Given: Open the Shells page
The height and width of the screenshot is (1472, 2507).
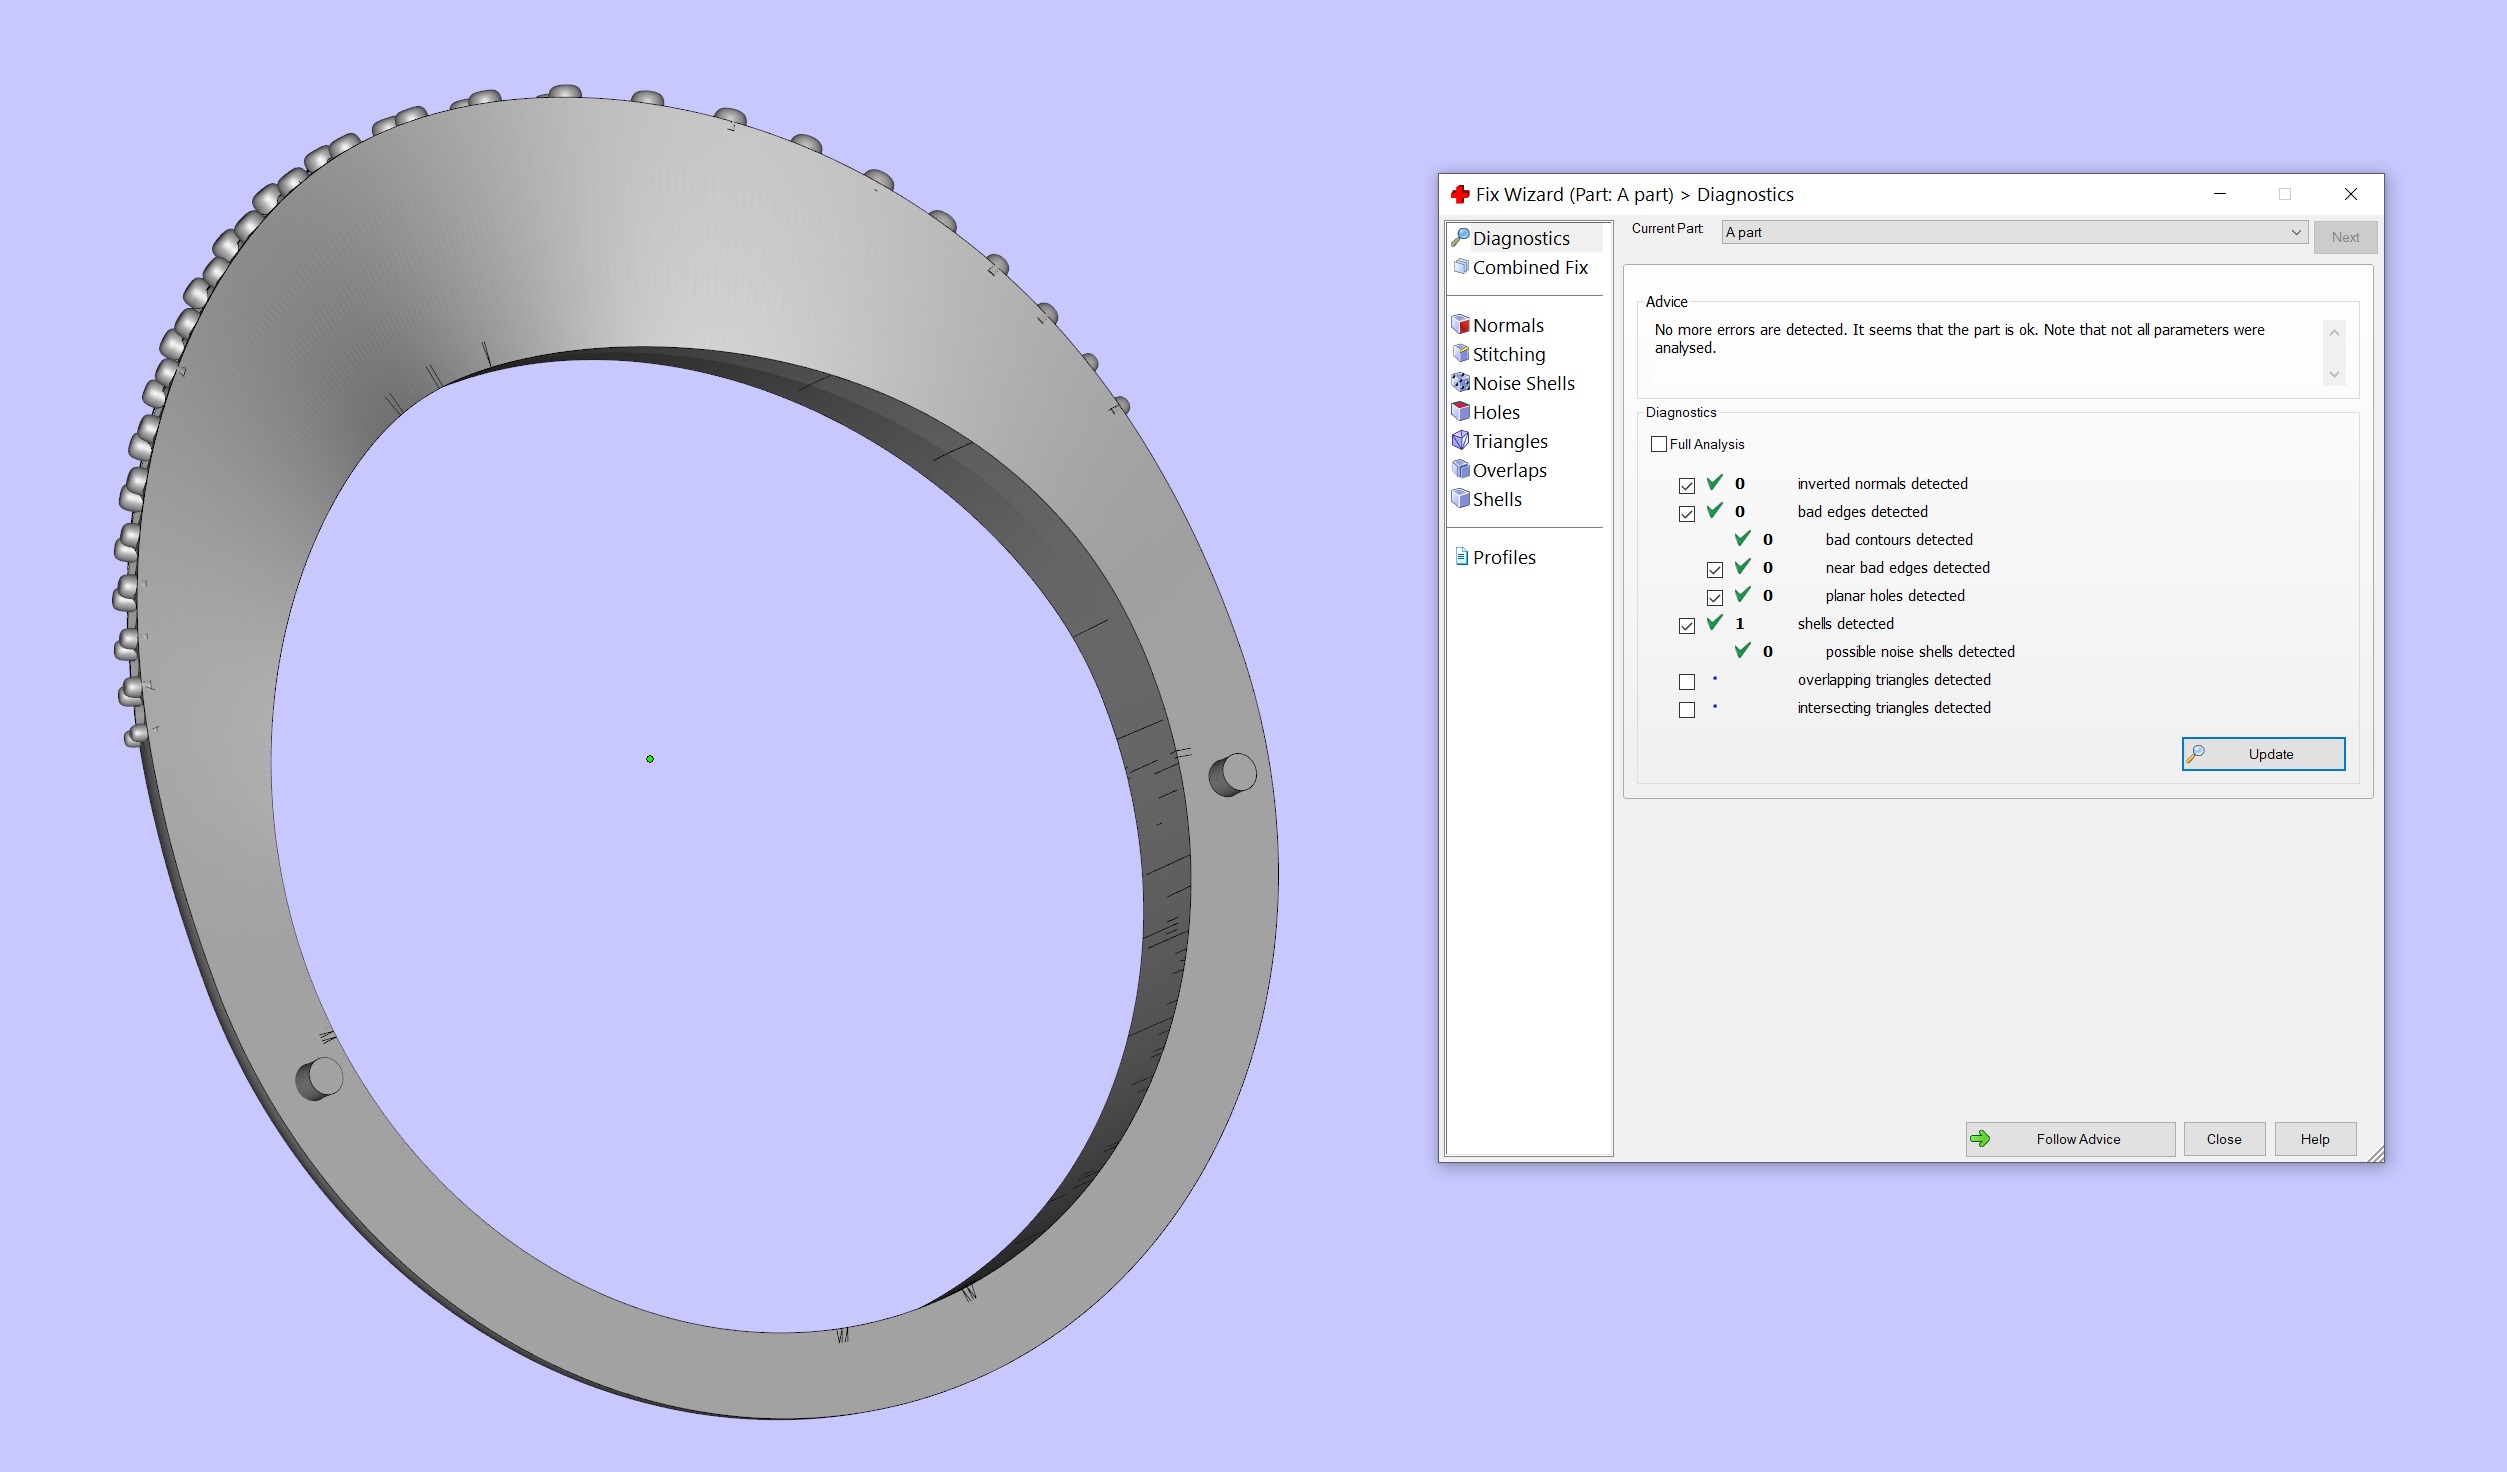Looking at the screenshot, I should tap(1497, 499).
